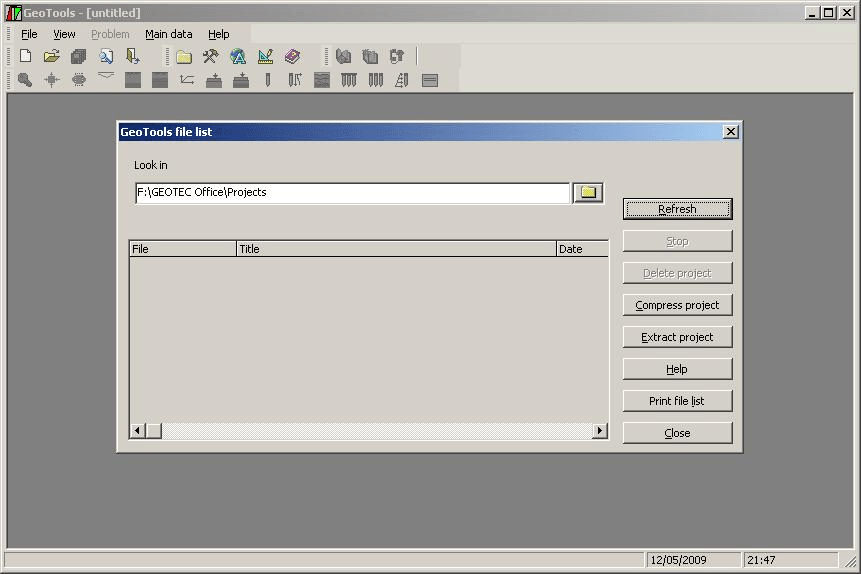Viewport: 861px width, 574px height.
Task: Click the dialog Help button
Action: [677, 369]
